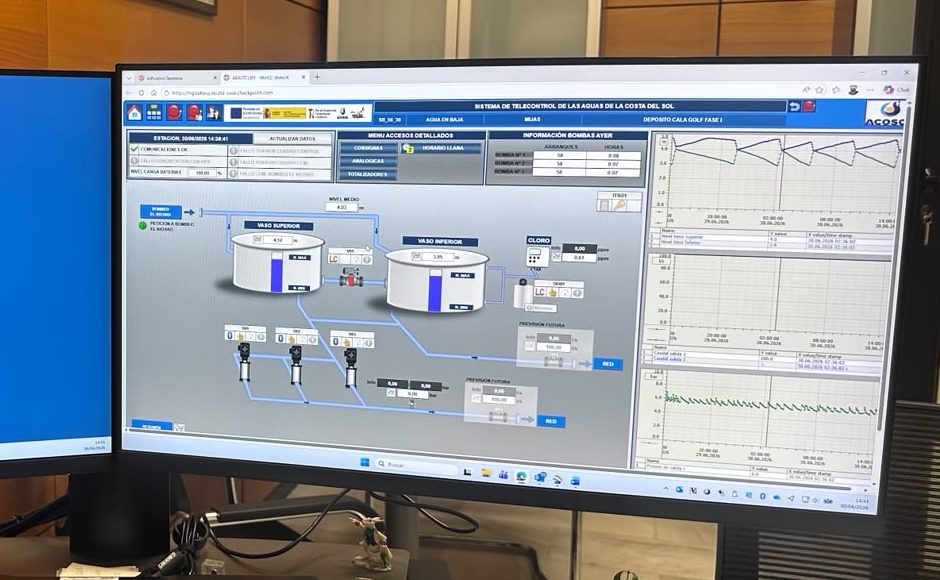This screenshot has height=580, width=940.
Task: Open Microsoft Edge from the taskbar
Action: point(522,476)
